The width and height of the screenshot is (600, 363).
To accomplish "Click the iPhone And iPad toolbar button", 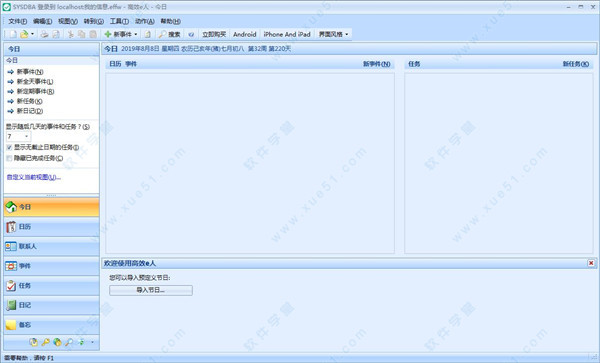I will (x=287, y=34).
